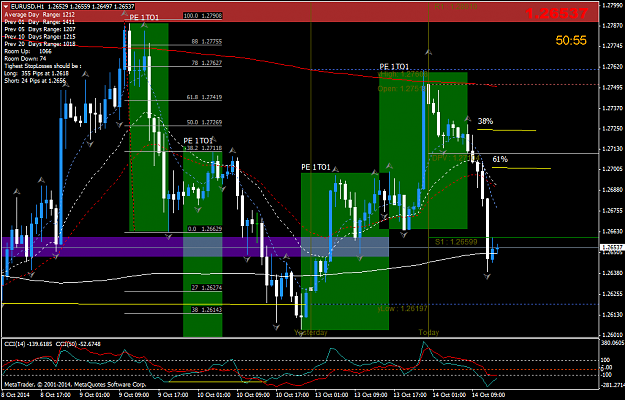This screenshot has height=400, width=625.
Task: Select the Fibonacci label '27 1.26274'
Action: click(x=206, y=287)
